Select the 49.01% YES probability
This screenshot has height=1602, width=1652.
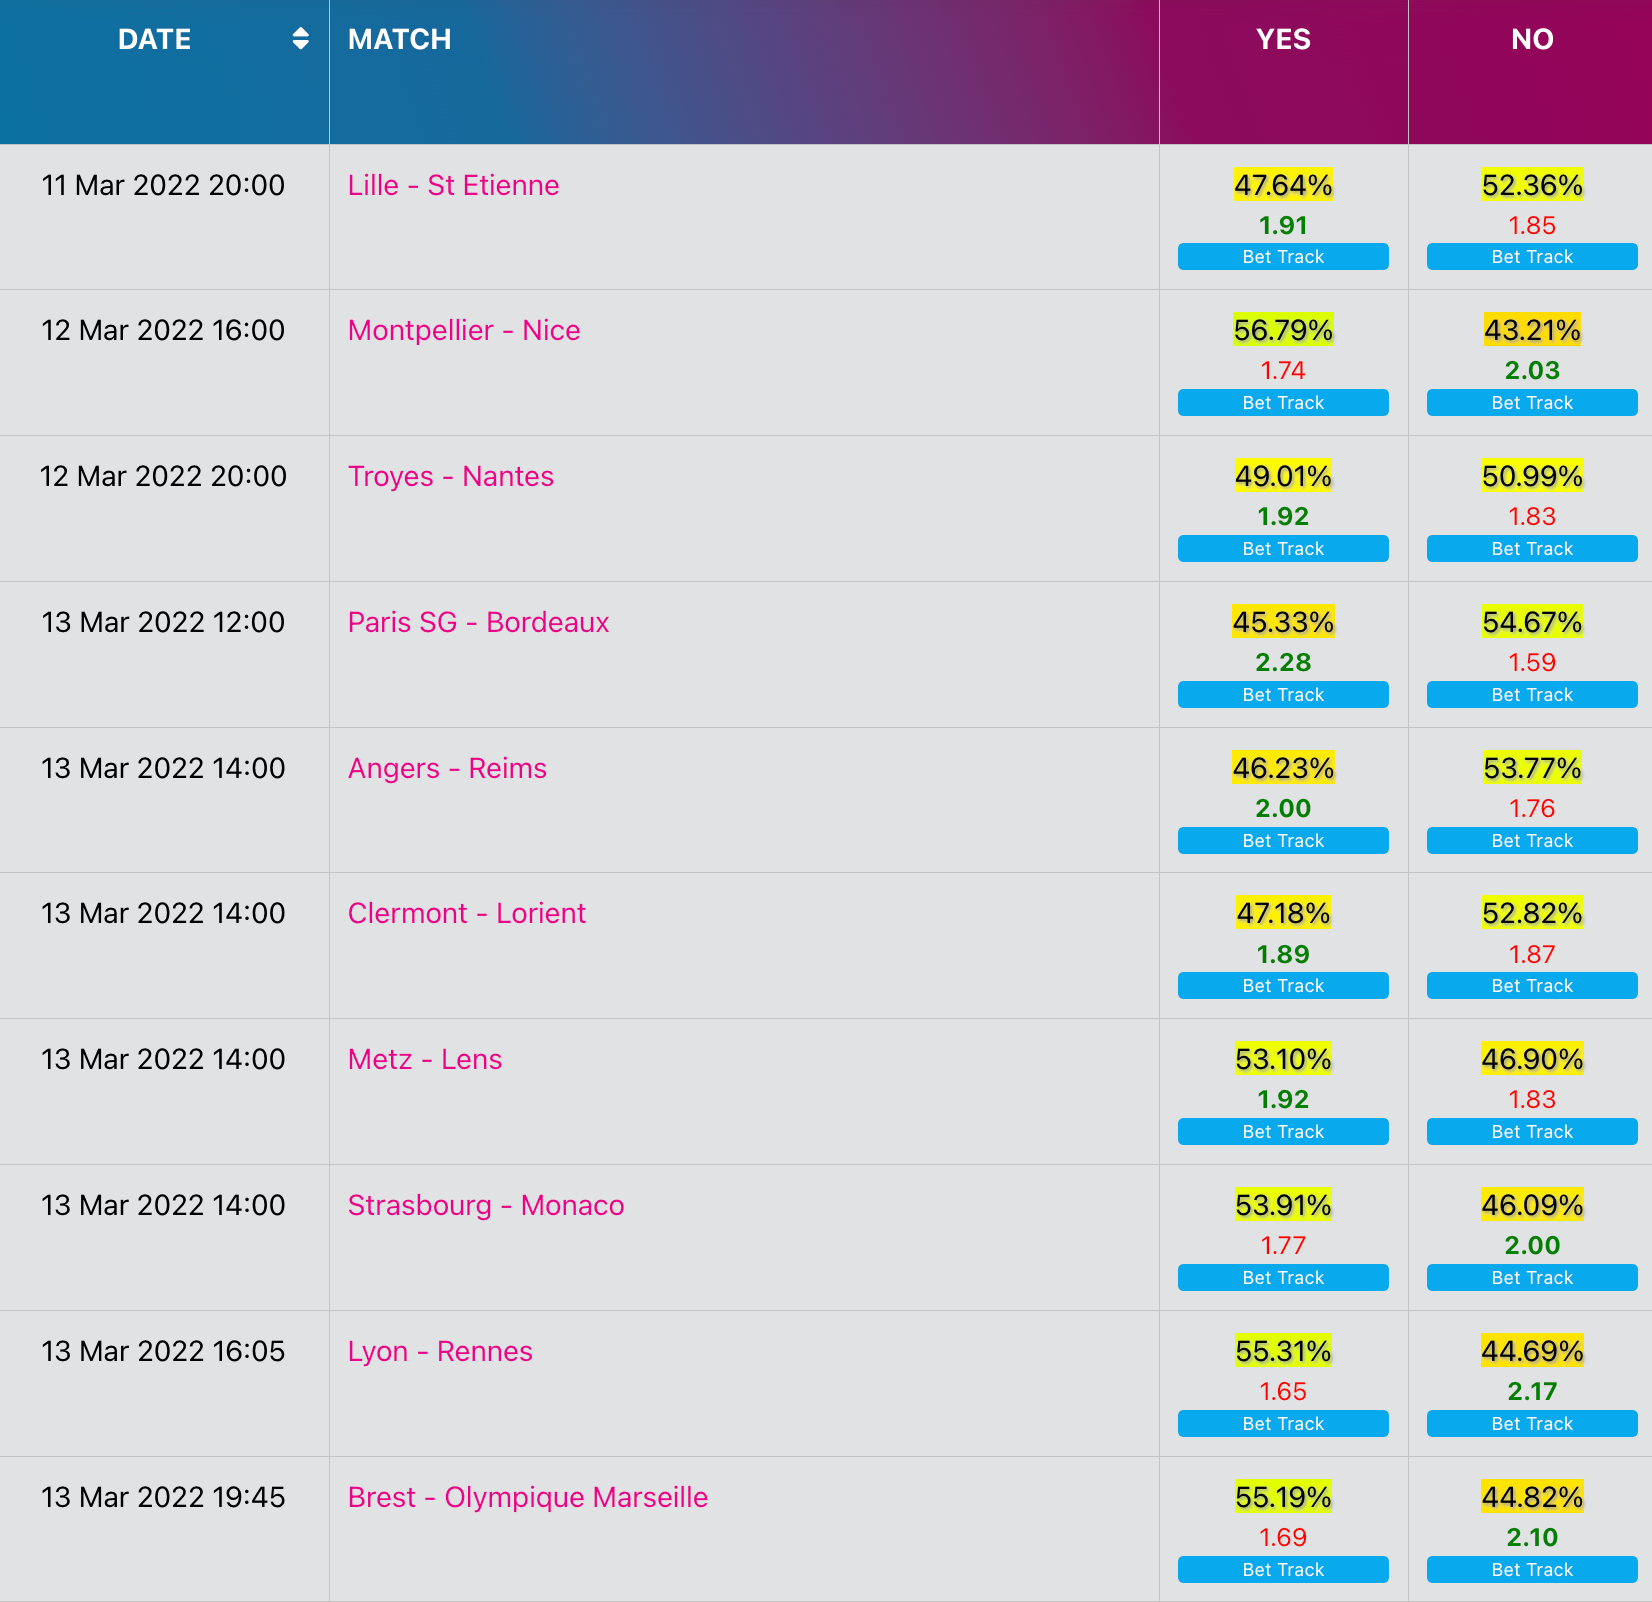[1283, 477]
